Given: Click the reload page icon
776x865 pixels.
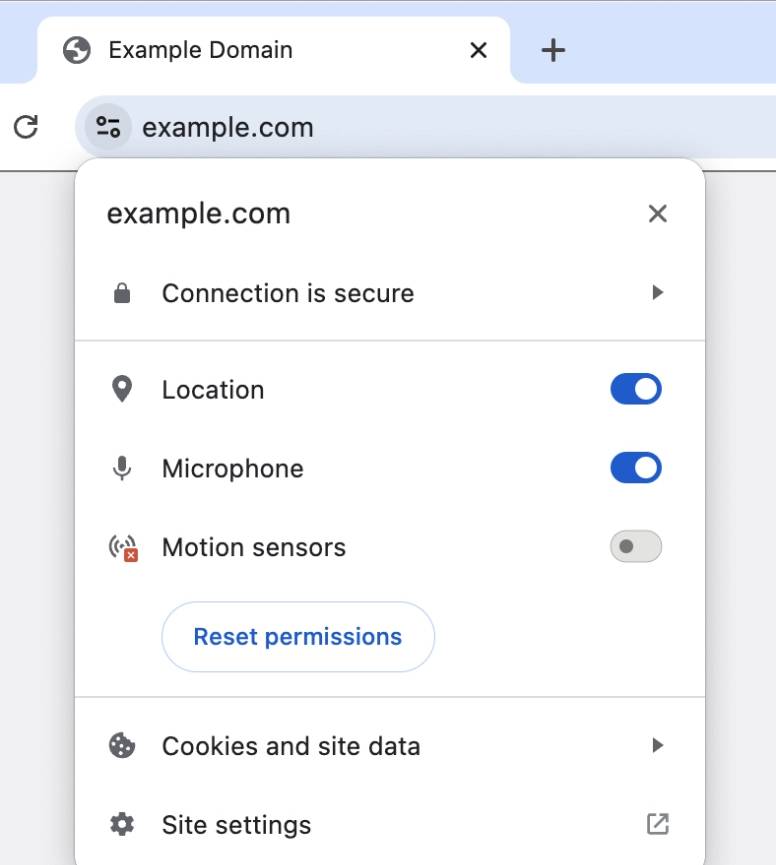Looking at the screenshot, I should pyautogui.click(x=26, y=127).
